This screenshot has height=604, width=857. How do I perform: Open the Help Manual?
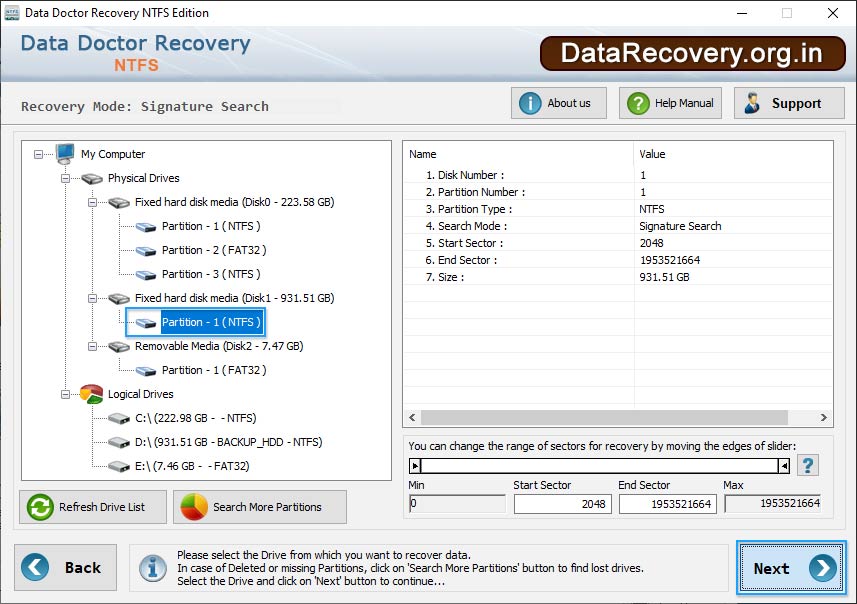click(670, 103)
